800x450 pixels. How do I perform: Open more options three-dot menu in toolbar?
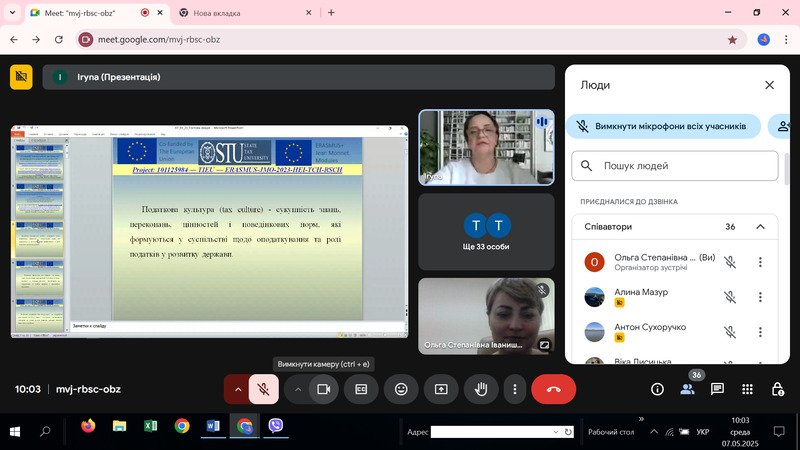(515, 389)
